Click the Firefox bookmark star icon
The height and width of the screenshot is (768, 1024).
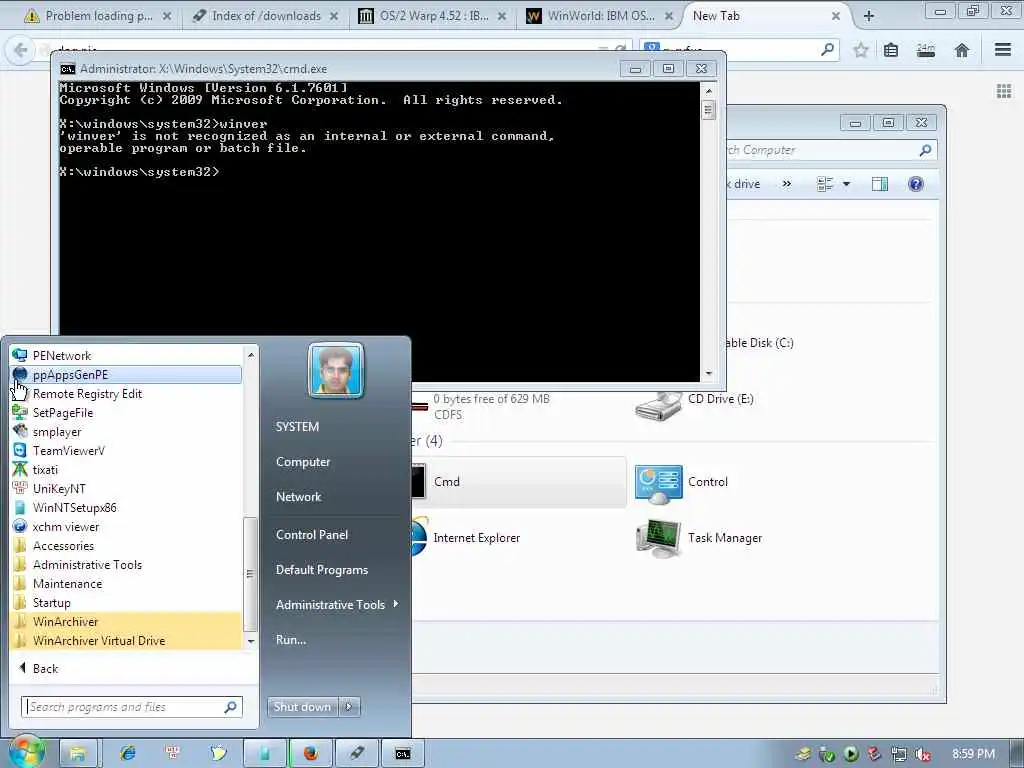(x=861, y=50)
